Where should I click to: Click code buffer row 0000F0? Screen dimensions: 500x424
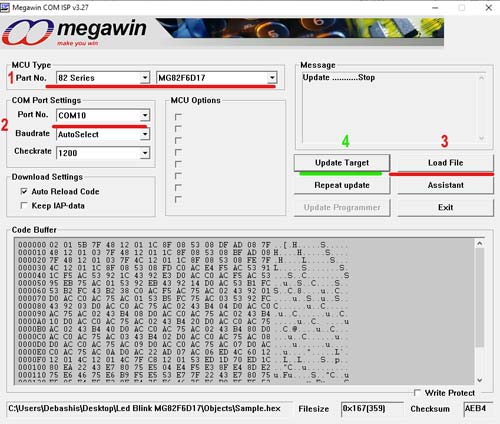[183, 360]
